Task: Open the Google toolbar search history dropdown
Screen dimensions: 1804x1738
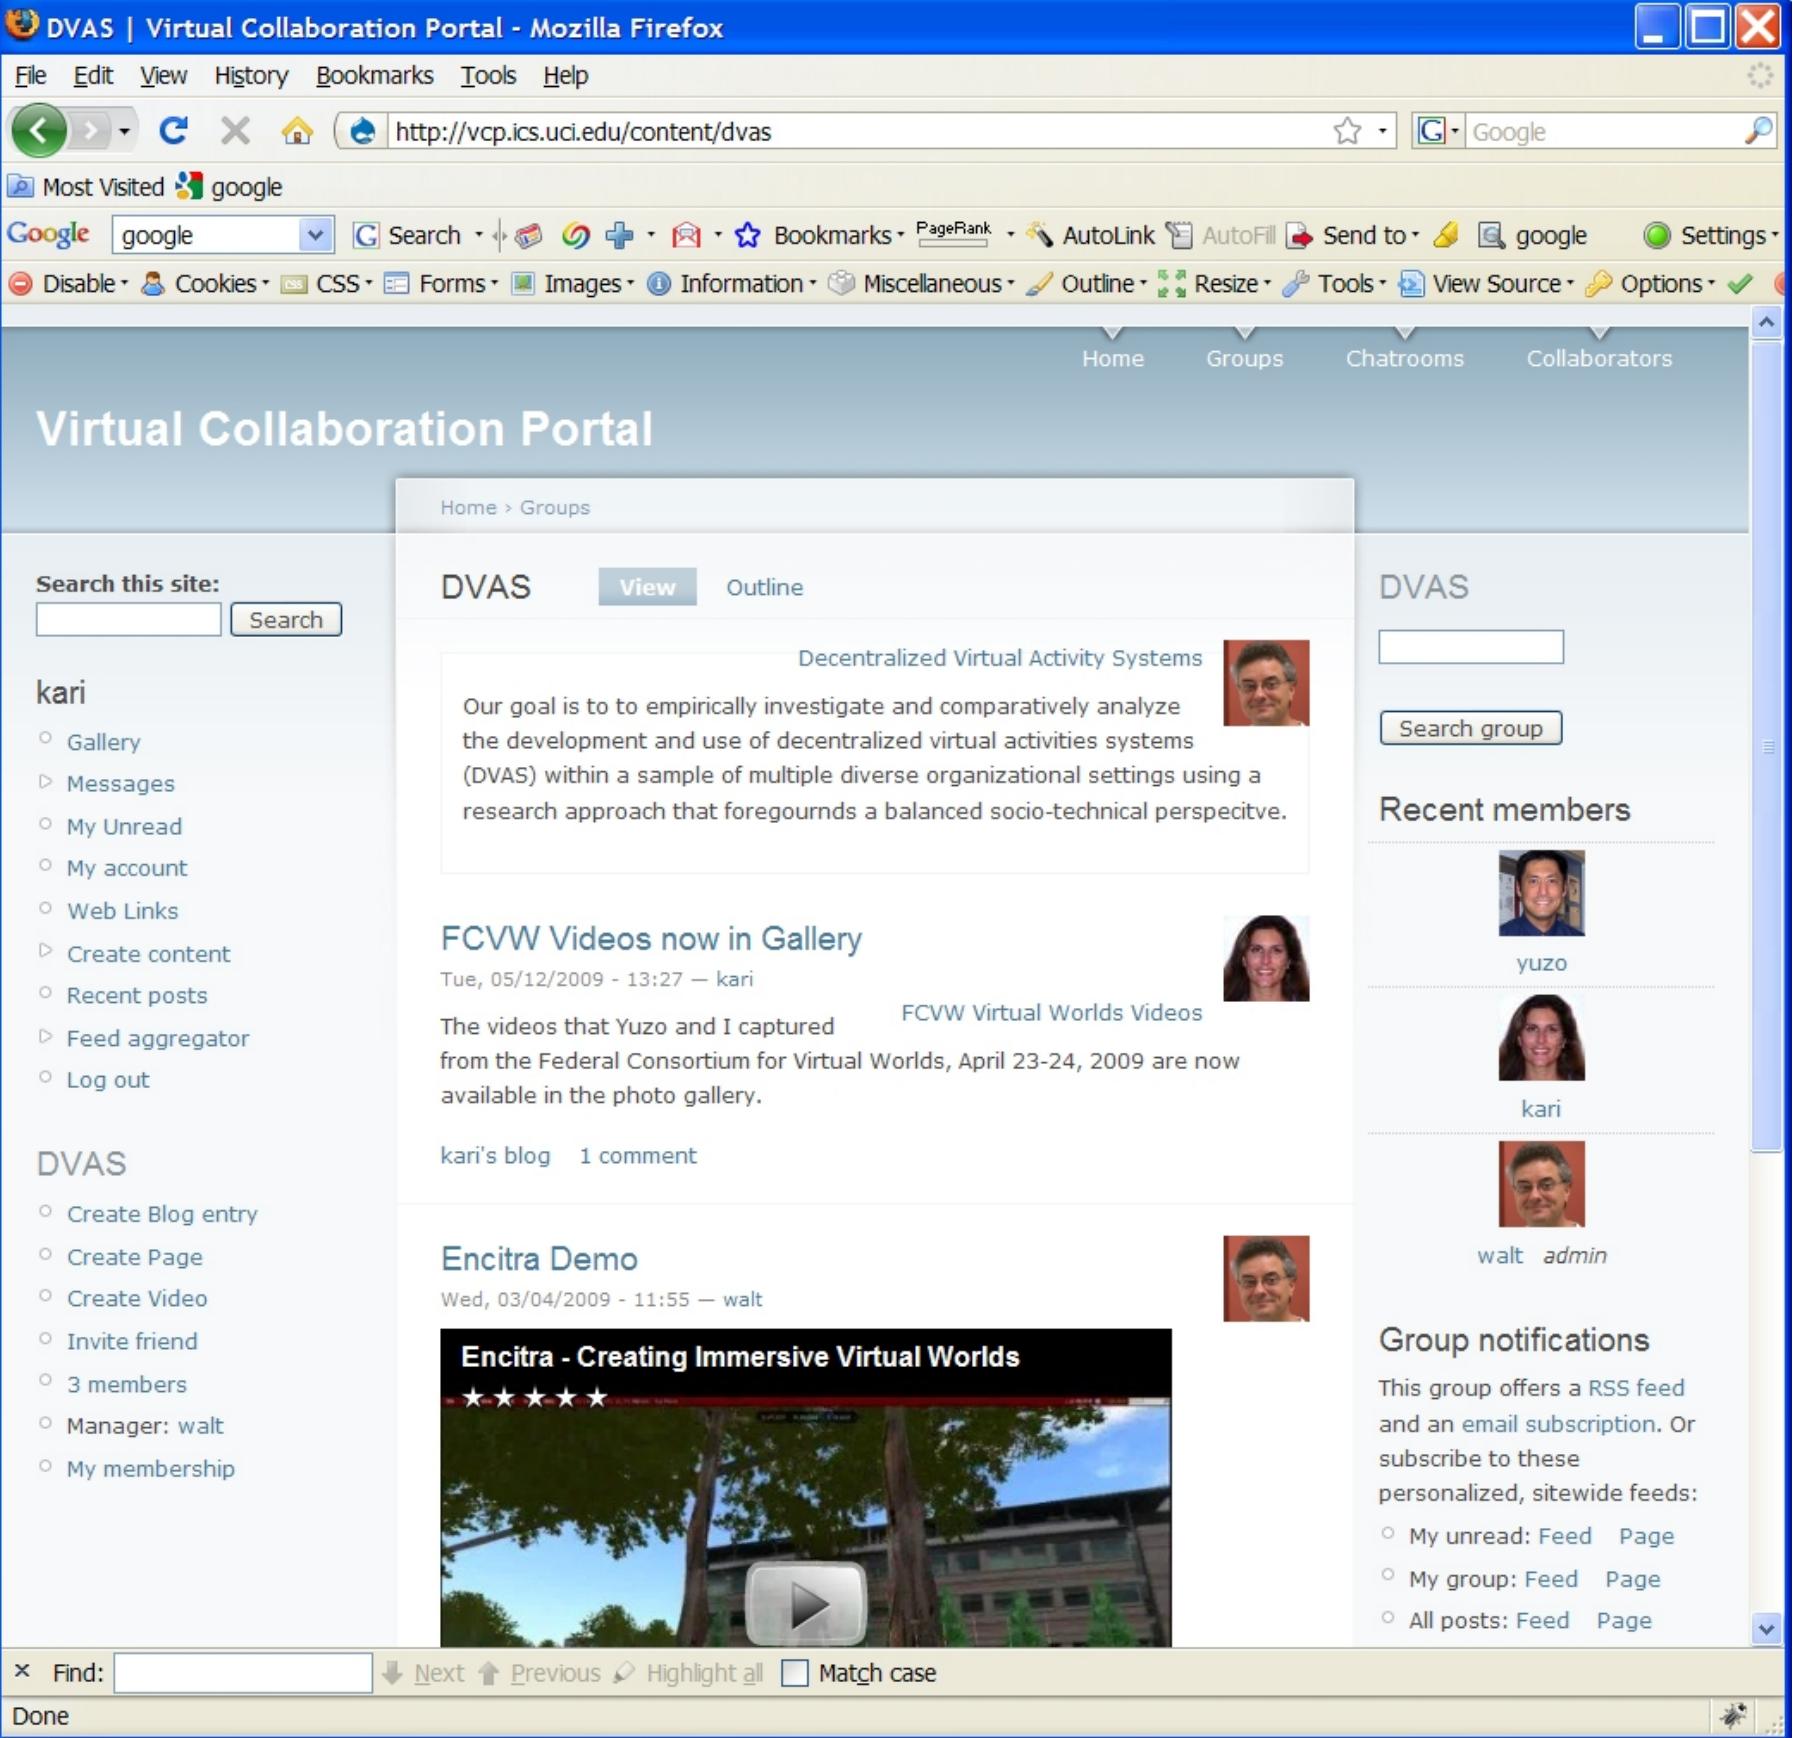Action: 315,235
